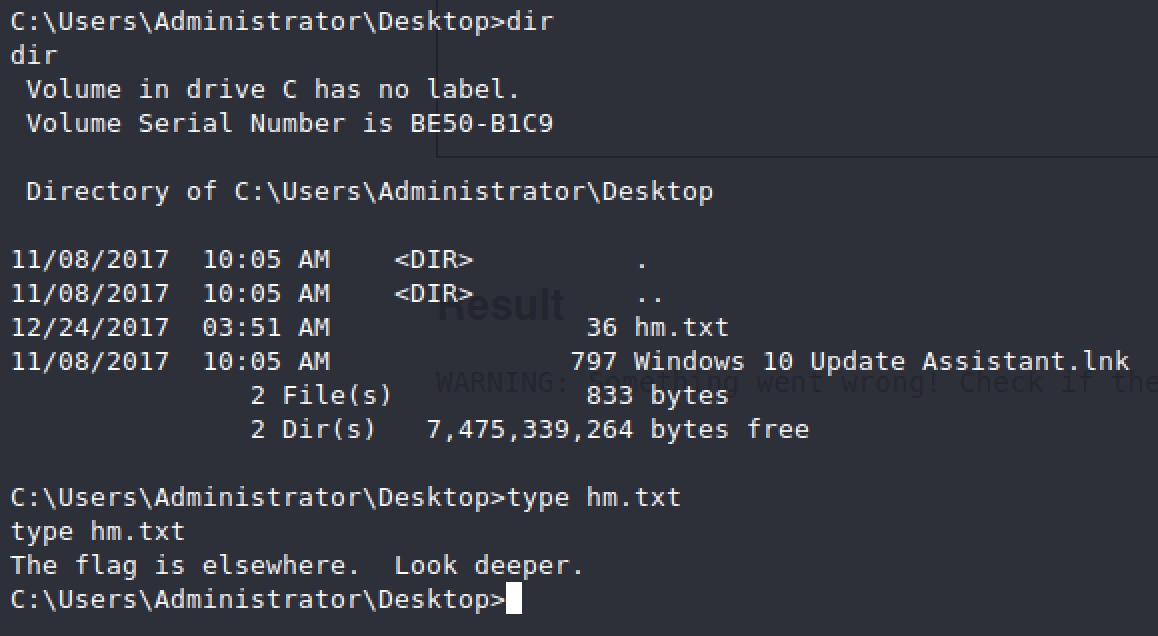Click the 'dir' command on the first prompt line
1158x636 pixels.
[530, 21]
